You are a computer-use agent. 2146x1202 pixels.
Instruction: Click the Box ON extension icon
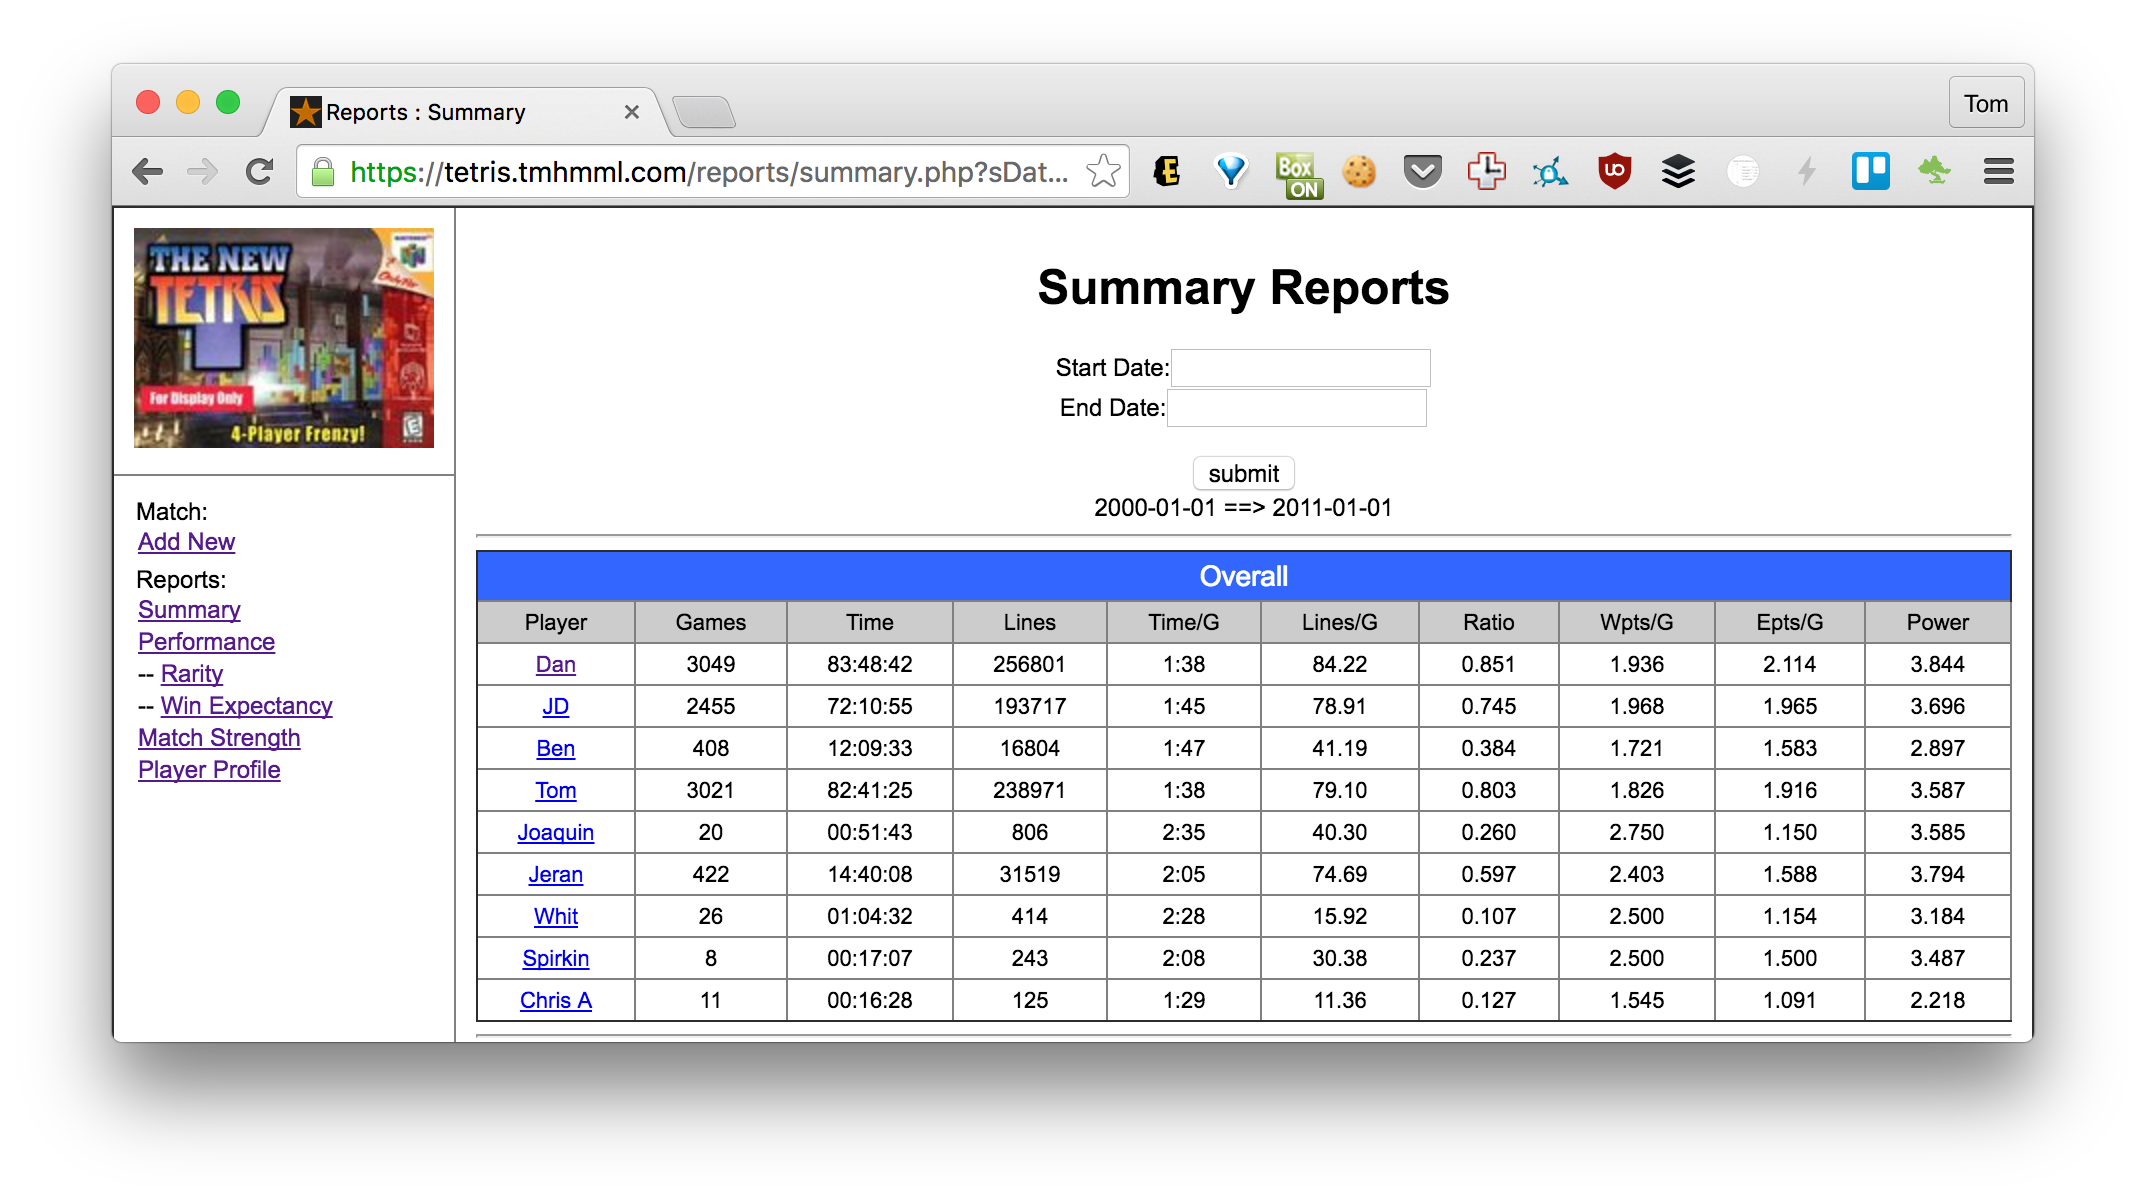pos(1297,174)
